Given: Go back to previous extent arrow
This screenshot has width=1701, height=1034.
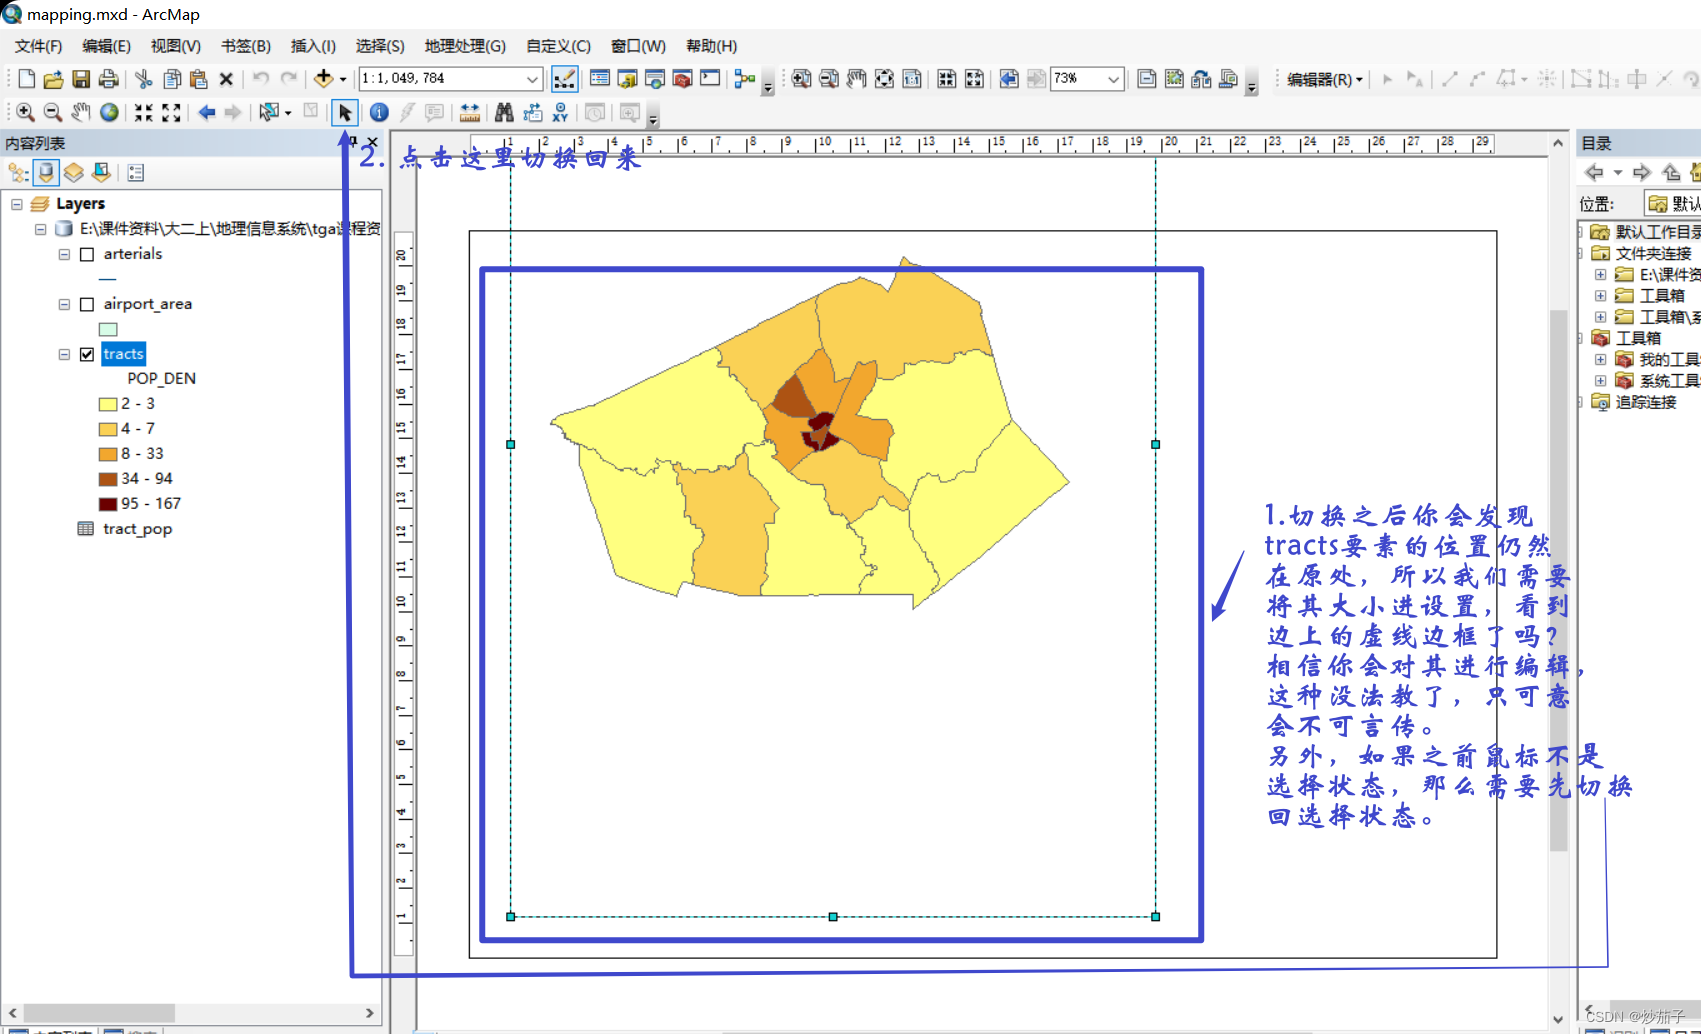Looking at the screenshot, I should pos(207,112).
